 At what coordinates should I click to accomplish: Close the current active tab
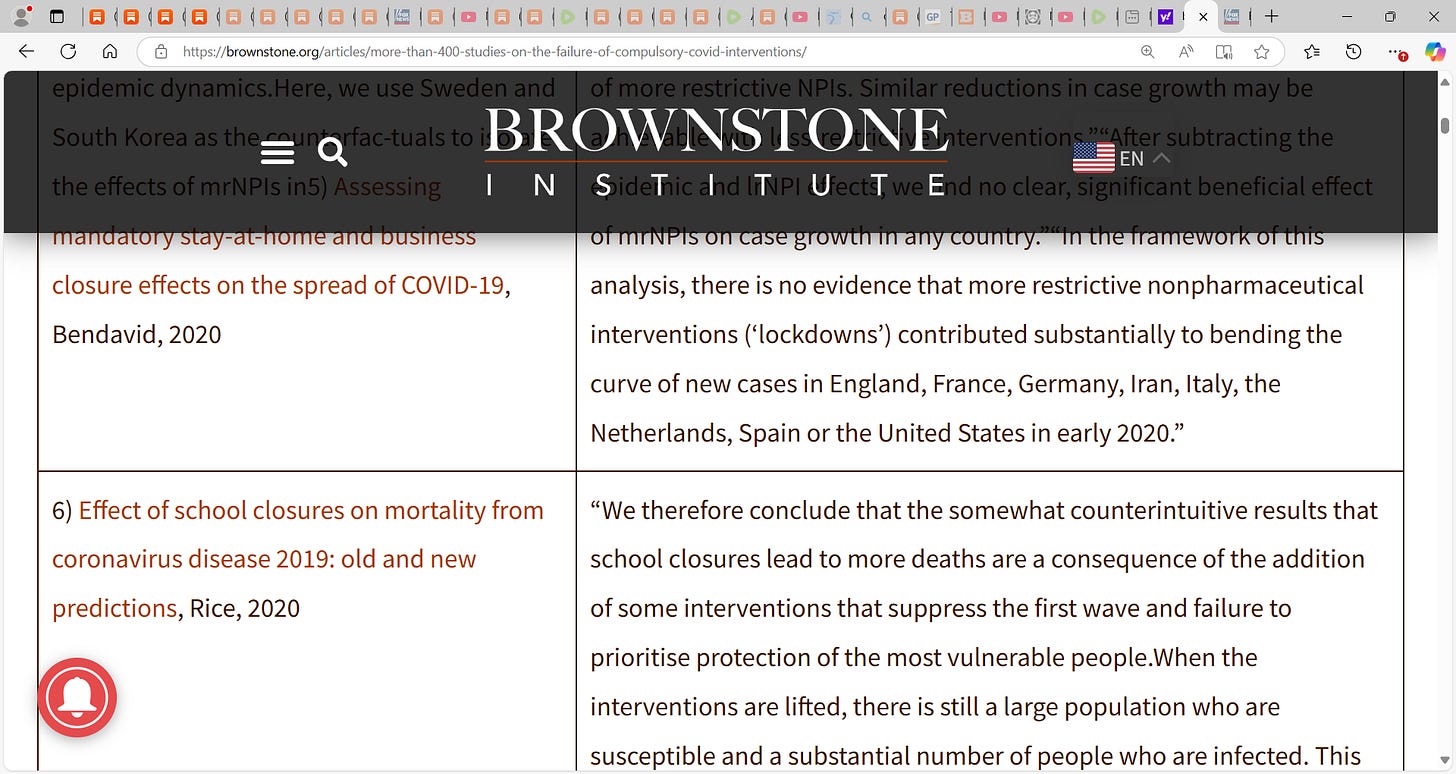[x=1202, y=17]
